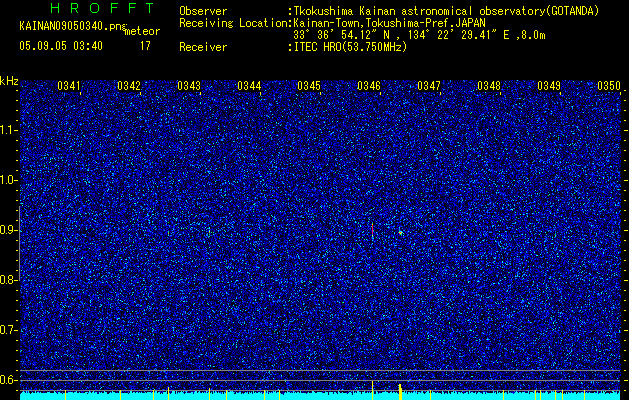Click the 0348 time marker
This screenshot has height=400, width=629.
[x=489, y=86]
